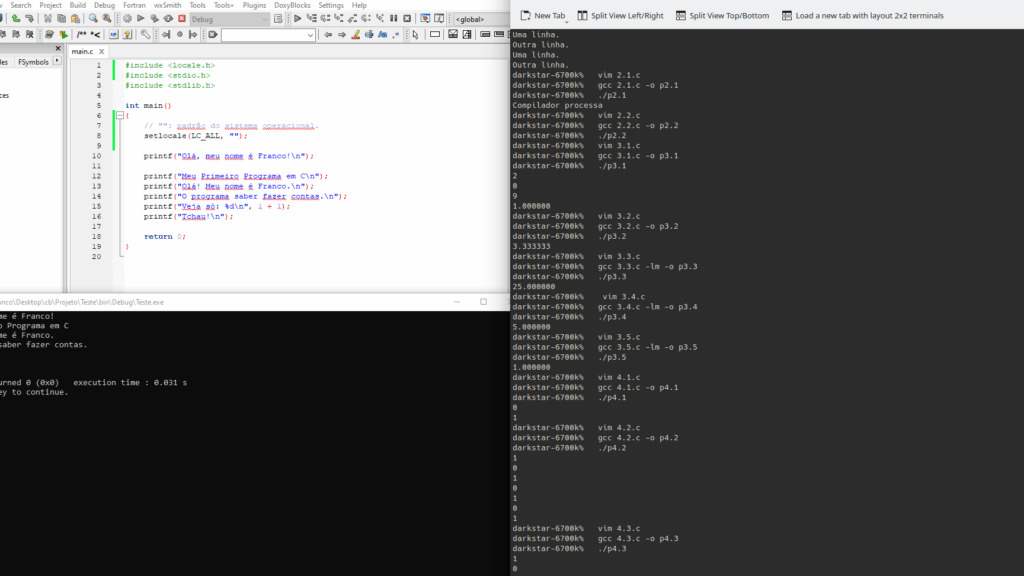Screen dimensions: 1024x576
Task: Minimize the Teste.exe console window
Action: [x=457, y=302]
